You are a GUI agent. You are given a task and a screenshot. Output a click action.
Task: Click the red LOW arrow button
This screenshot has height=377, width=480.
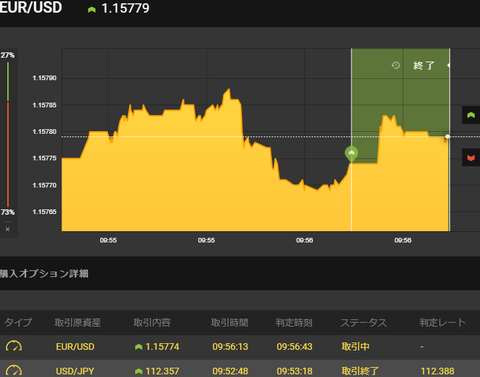tap(471, 157)
